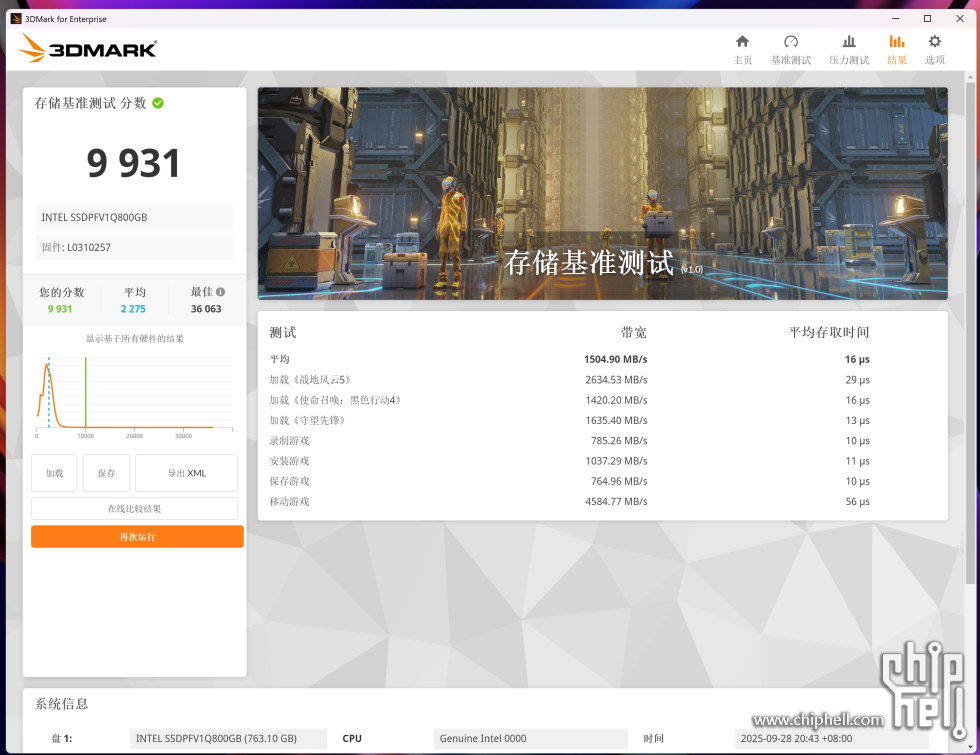Screen dimensions: 980x755
Task: Select device name INTEL SSDPFV1Q800GB field
Action: click(x=134, y=218)
